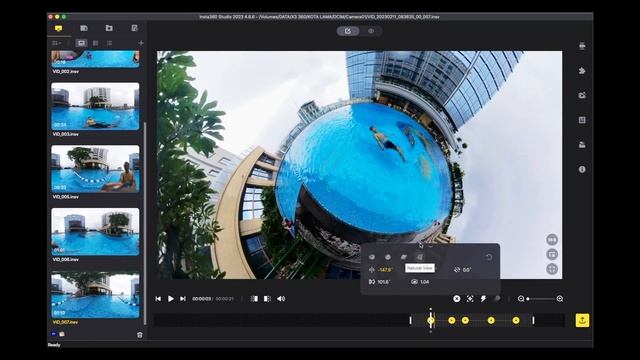Switch file list to detail list view
This screenshot has width=640, height=360.
109,43
